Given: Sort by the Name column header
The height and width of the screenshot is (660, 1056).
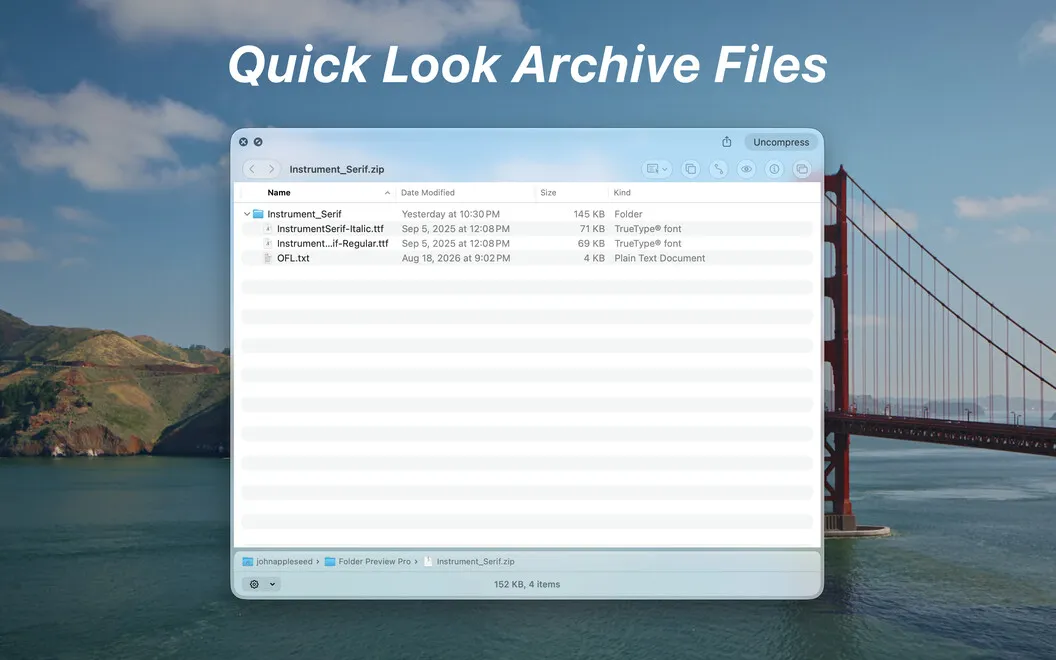Looking at the screenshot, I should [x=279, y=193].
